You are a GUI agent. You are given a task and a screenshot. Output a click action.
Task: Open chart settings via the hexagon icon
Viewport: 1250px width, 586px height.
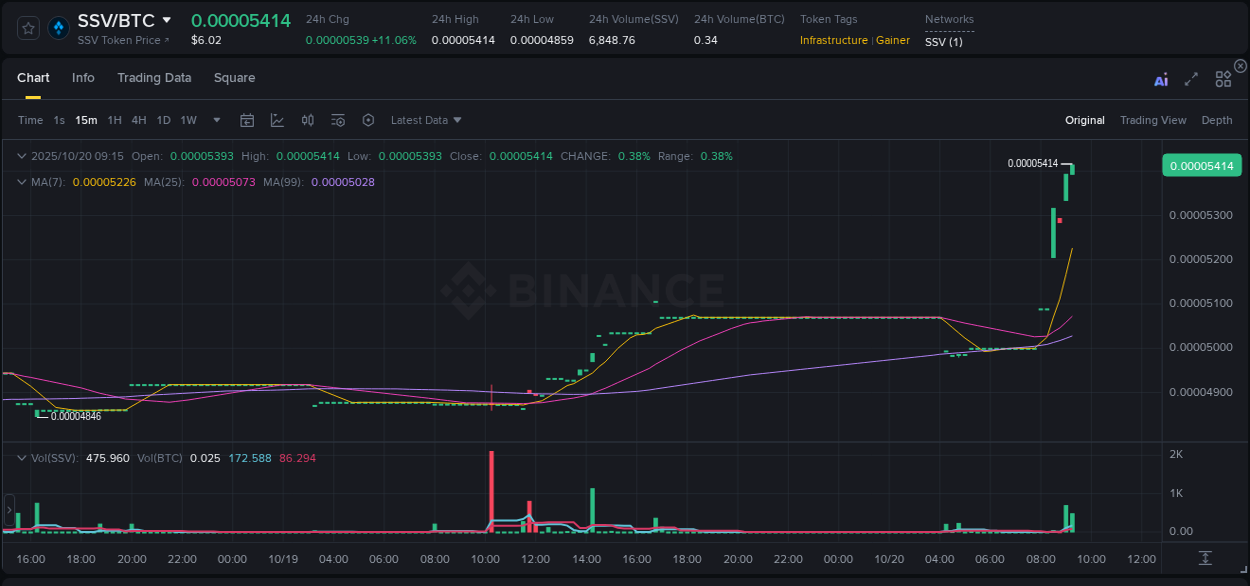tap(368, 120)
